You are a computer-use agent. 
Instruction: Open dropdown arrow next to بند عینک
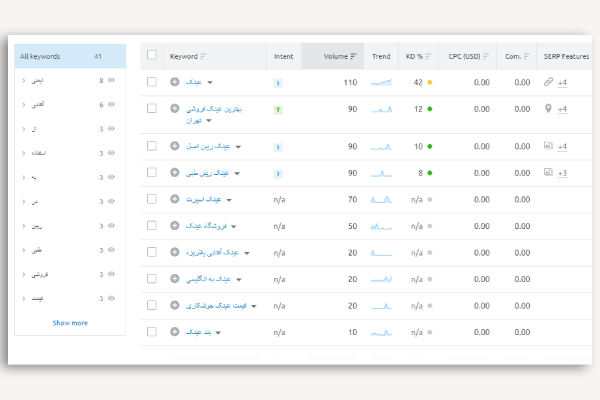pyautogui.click(x=218, y=333)
